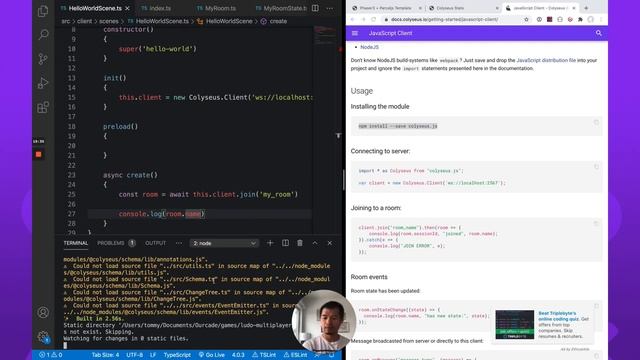This screenshot has height=360, width=640.
Task: Bookmark the page with the star icon
Action: (x=527, y=19)
